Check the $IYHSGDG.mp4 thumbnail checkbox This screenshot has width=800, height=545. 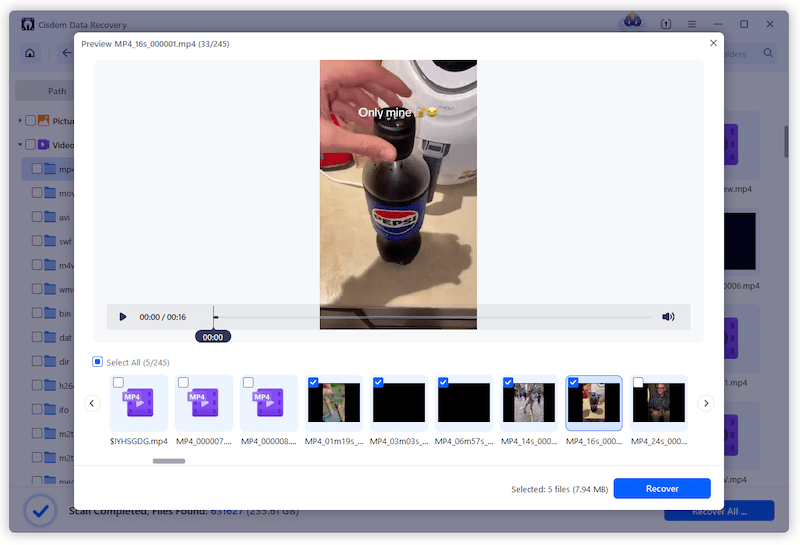[x=119, y=383]
